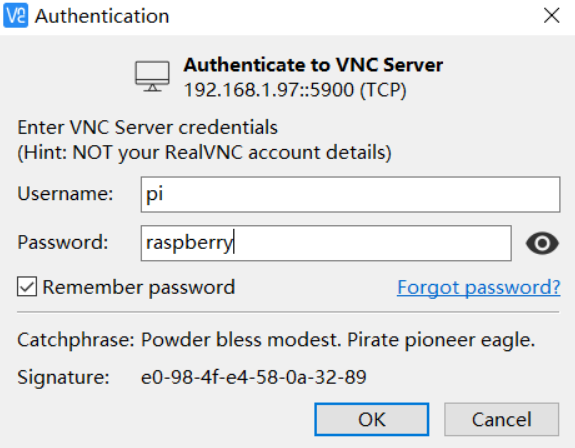Screen dimensions: 575x448
Task: Show password with the eye icon
Action: tap(542, 243)
